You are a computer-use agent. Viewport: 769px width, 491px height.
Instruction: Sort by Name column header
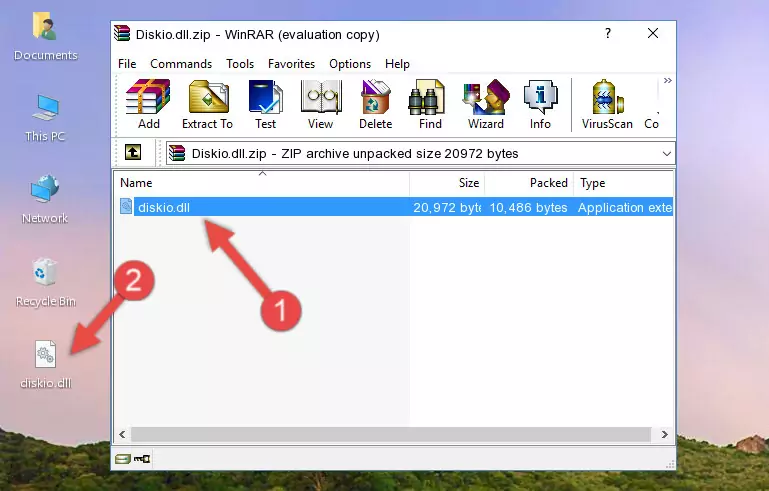coord(262,183)
